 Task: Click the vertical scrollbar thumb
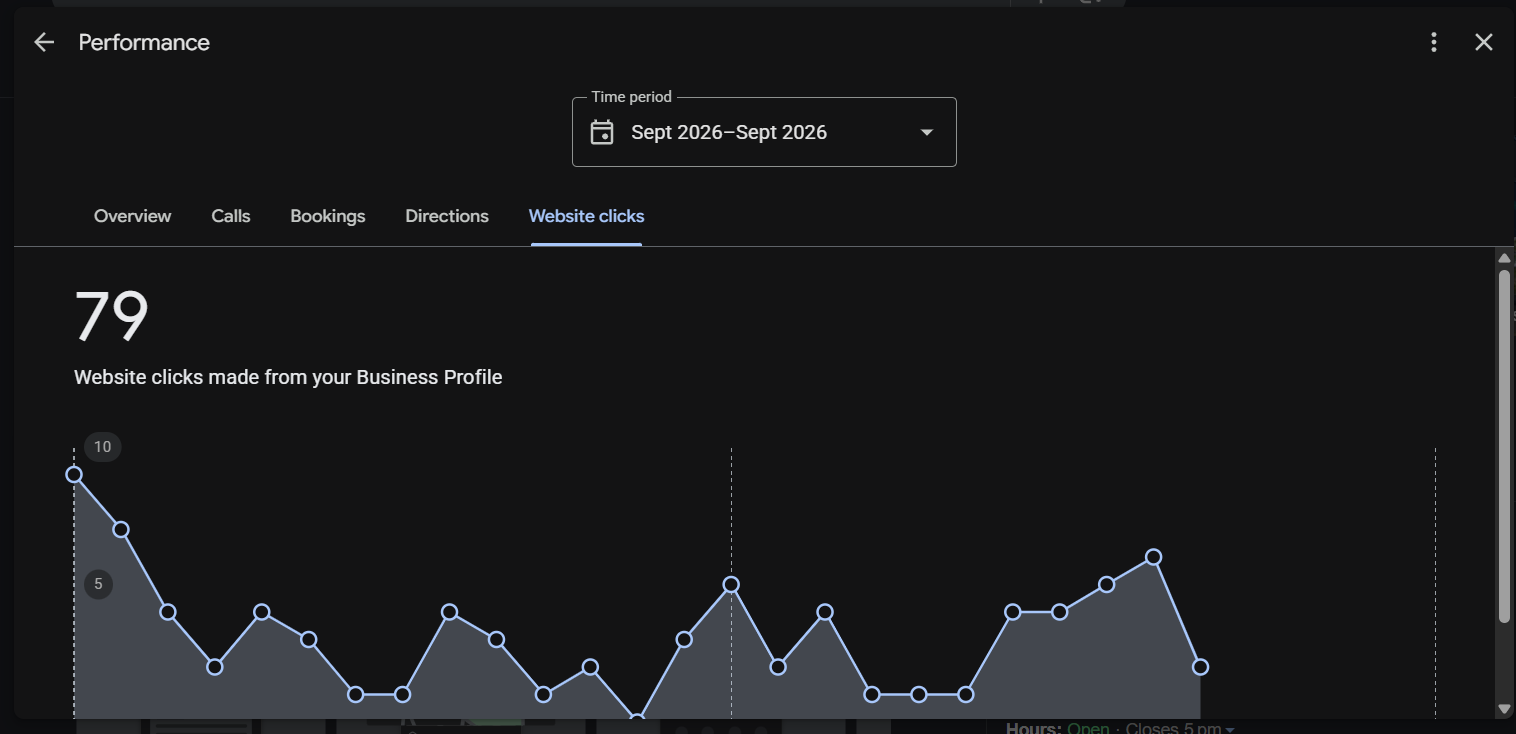click(x=1504, y=446)
